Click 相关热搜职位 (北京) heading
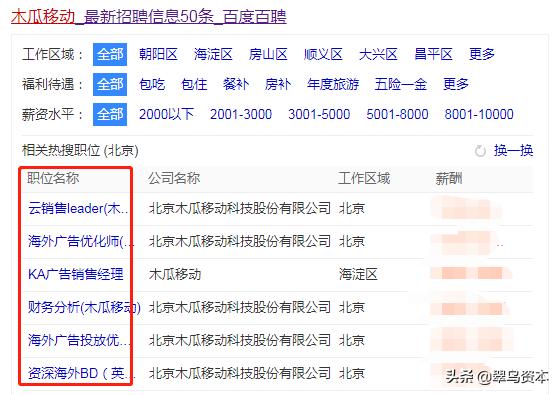The image size is (560, 395). [x=80, y=150]
